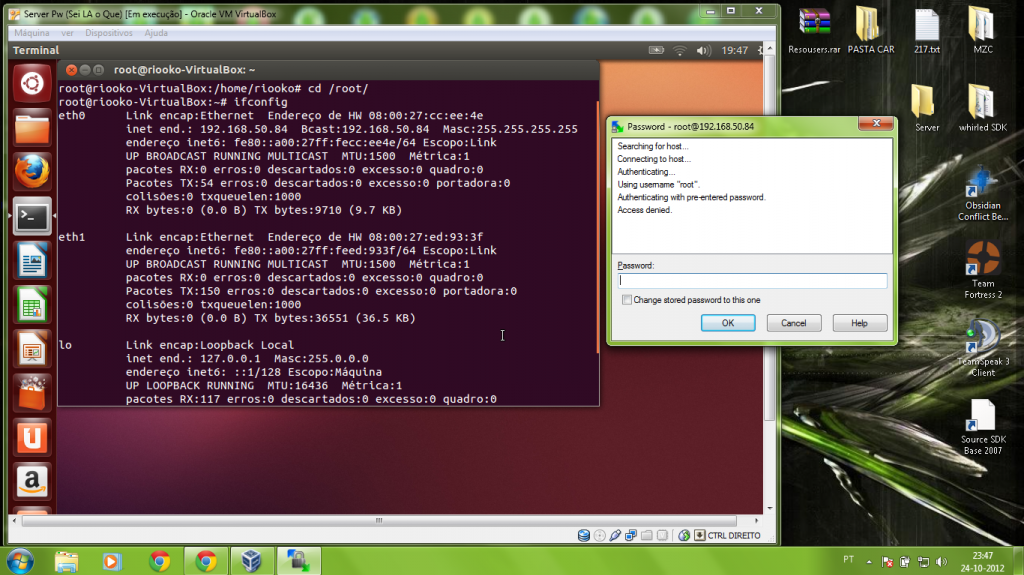Open Team Fortress 2 desktop shortcut
Viewport: 1024px width, 575px height.
pyautogui.click(x=982, y=267)
